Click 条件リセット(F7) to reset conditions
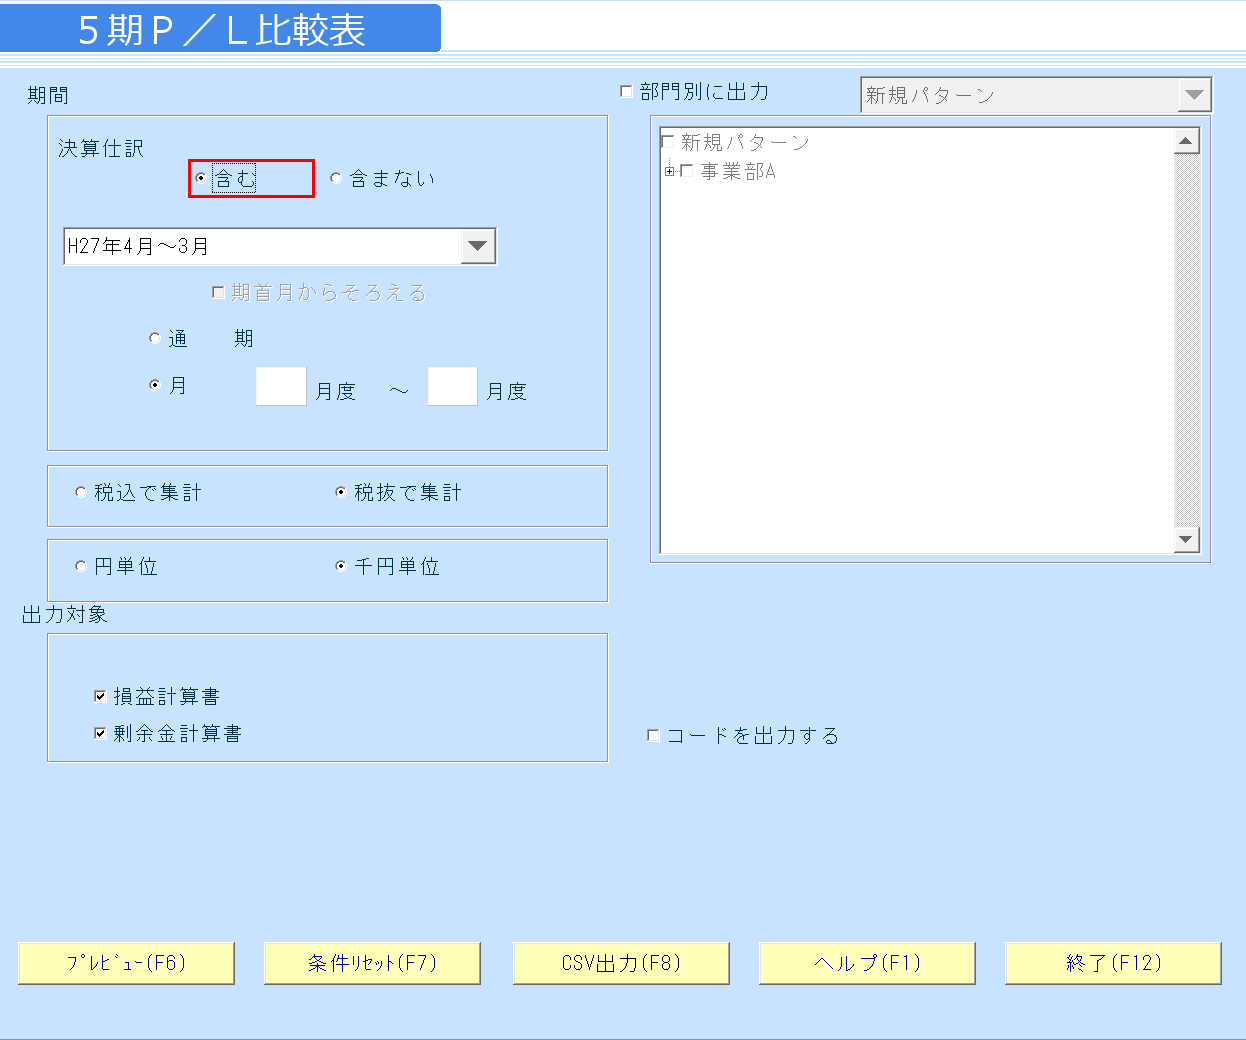 [x=372, y=963]
